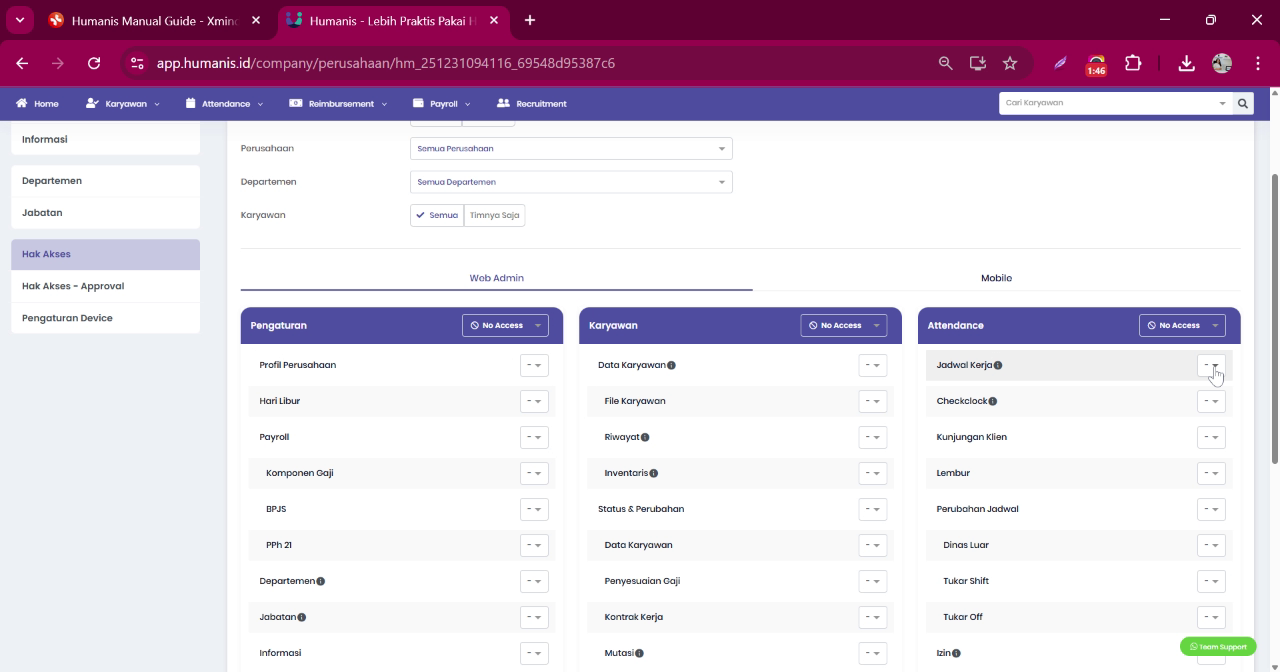The image size is (1280, 672).
Task: Open the Informasi sidebar item
Action: (x=105, y=139)
